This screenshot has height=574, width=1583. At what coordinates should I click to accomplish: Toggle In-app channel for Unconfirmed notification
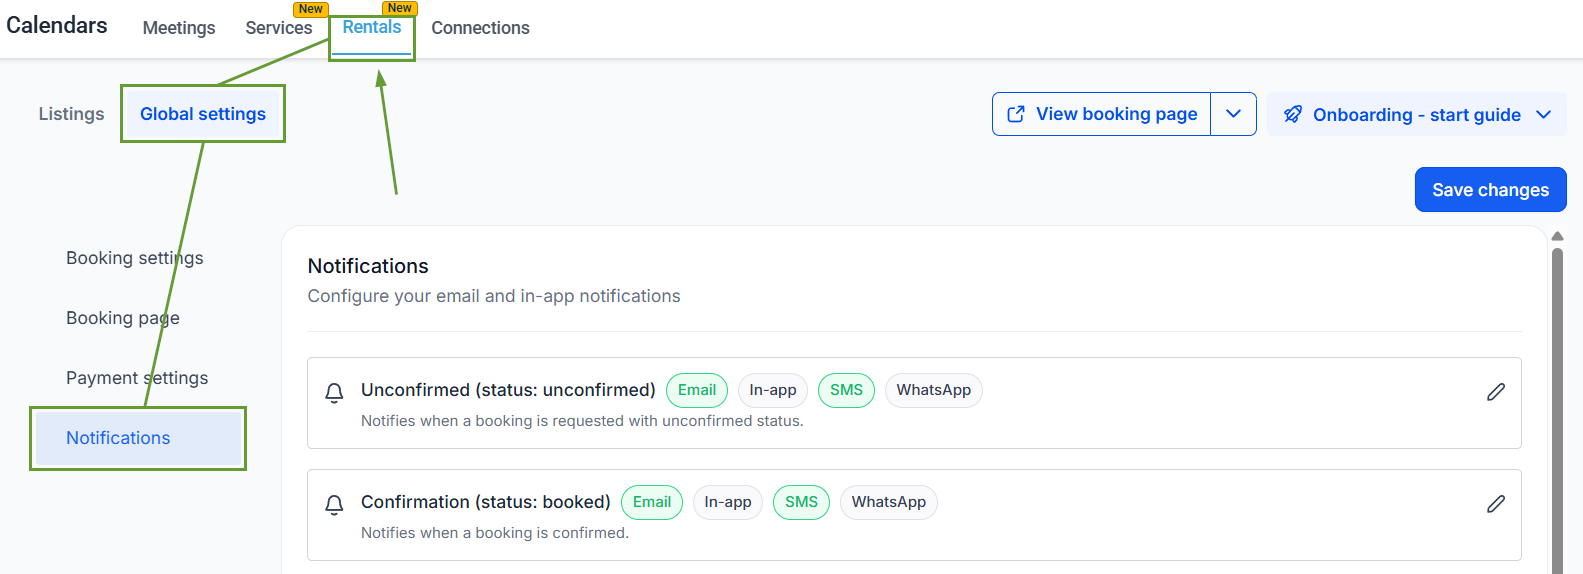pyautogui.click(x=773, y=390)
